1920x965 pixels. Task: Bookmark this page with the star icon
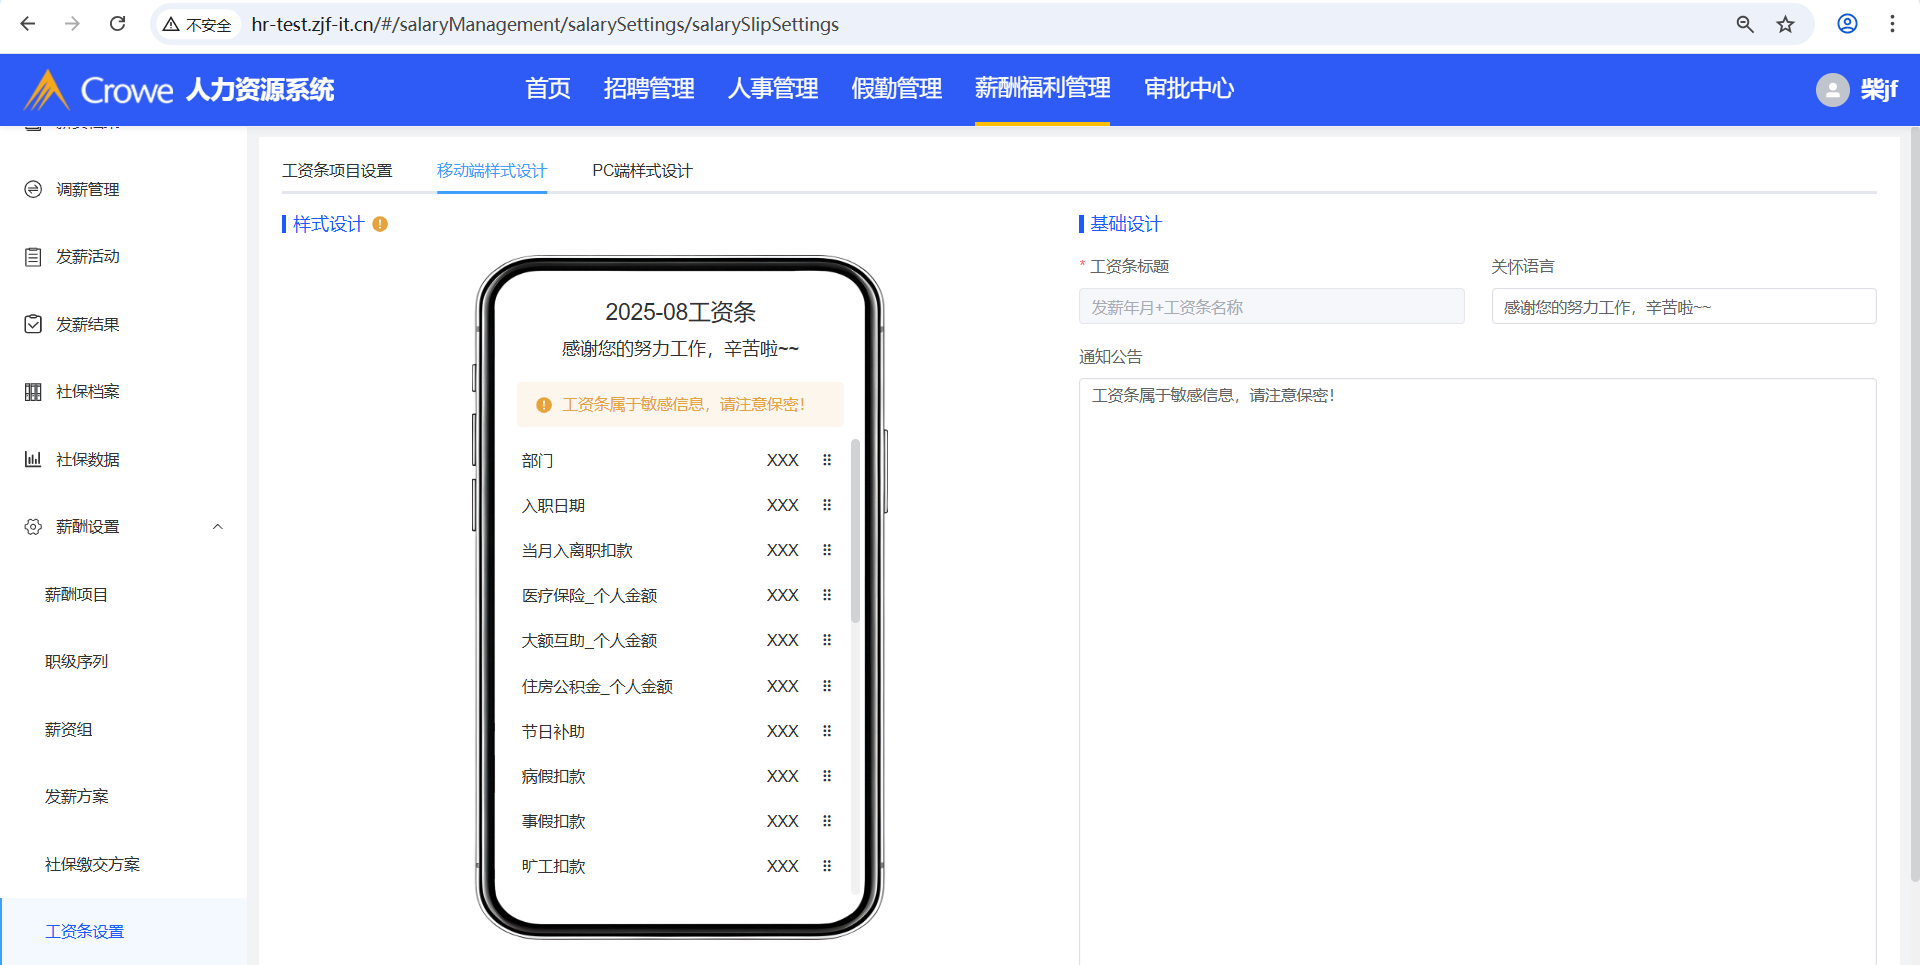click(x=1785, y=24)
